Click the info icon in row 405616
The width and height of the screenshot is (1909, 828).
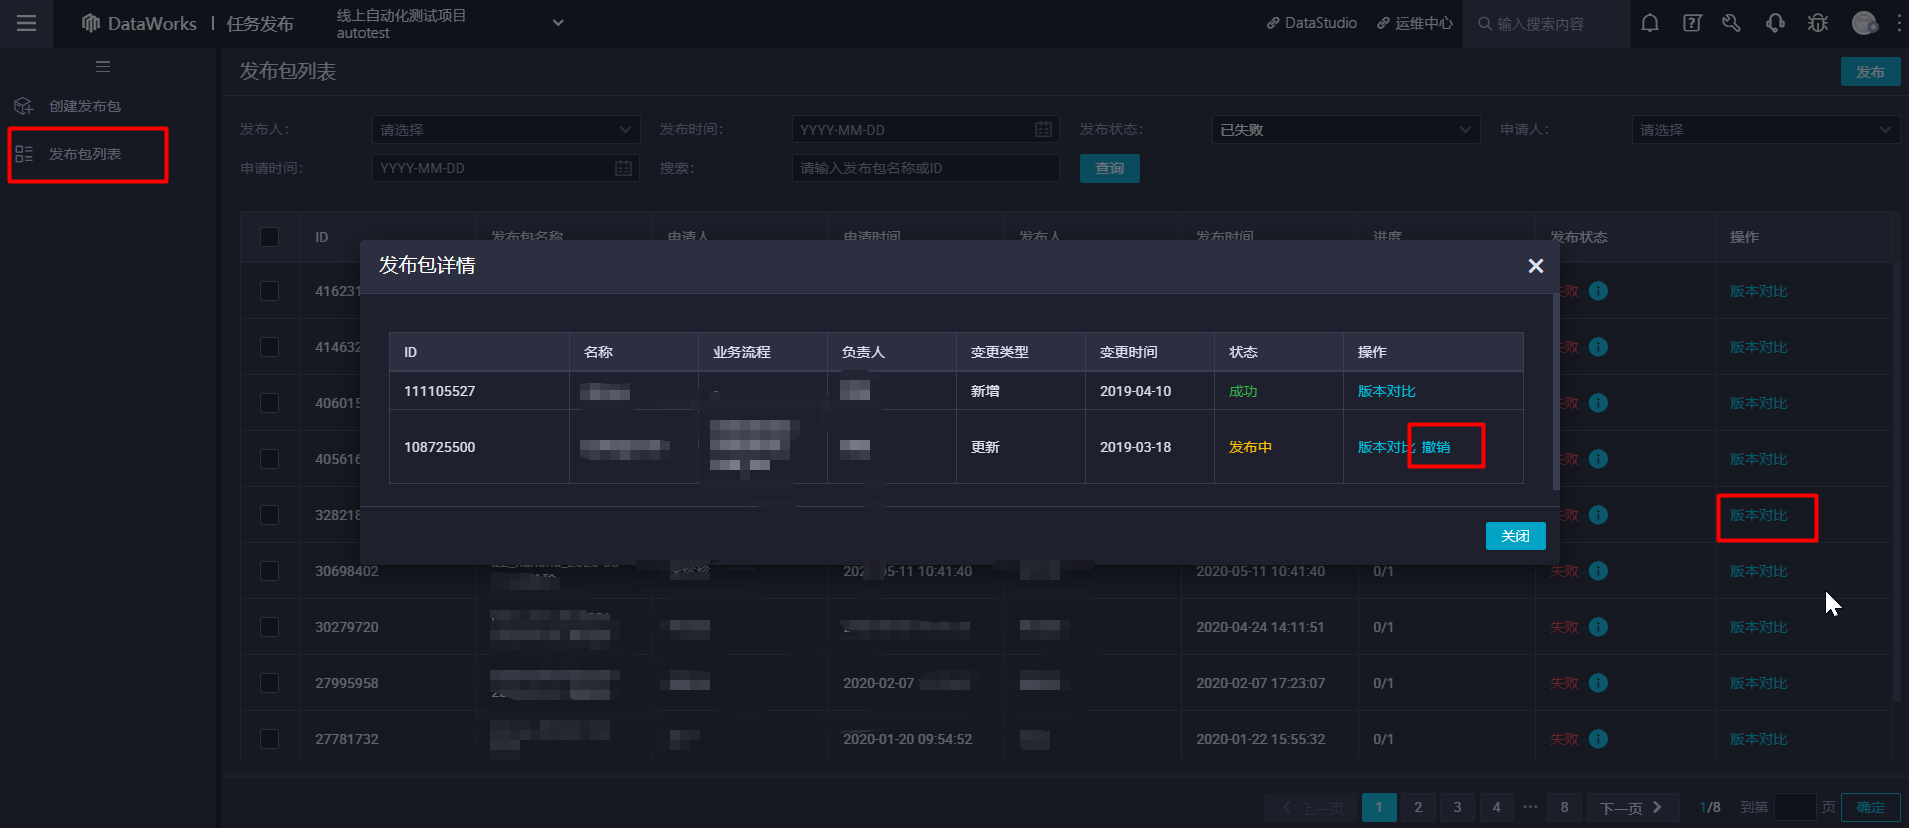pyautogui.click(x=1598, y=459)
